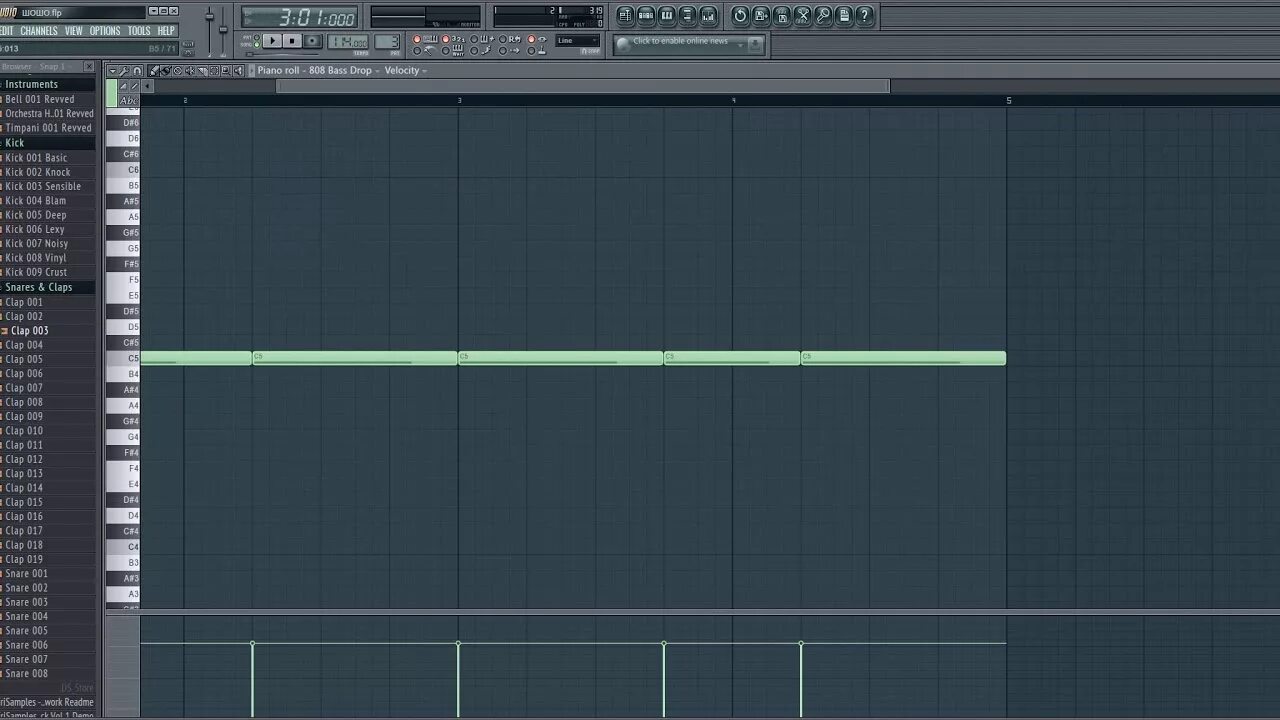The height and width of the screenshot is (720, 1280).
Task: Click the one-click recording microphone icon
Action: click(823, 15)
